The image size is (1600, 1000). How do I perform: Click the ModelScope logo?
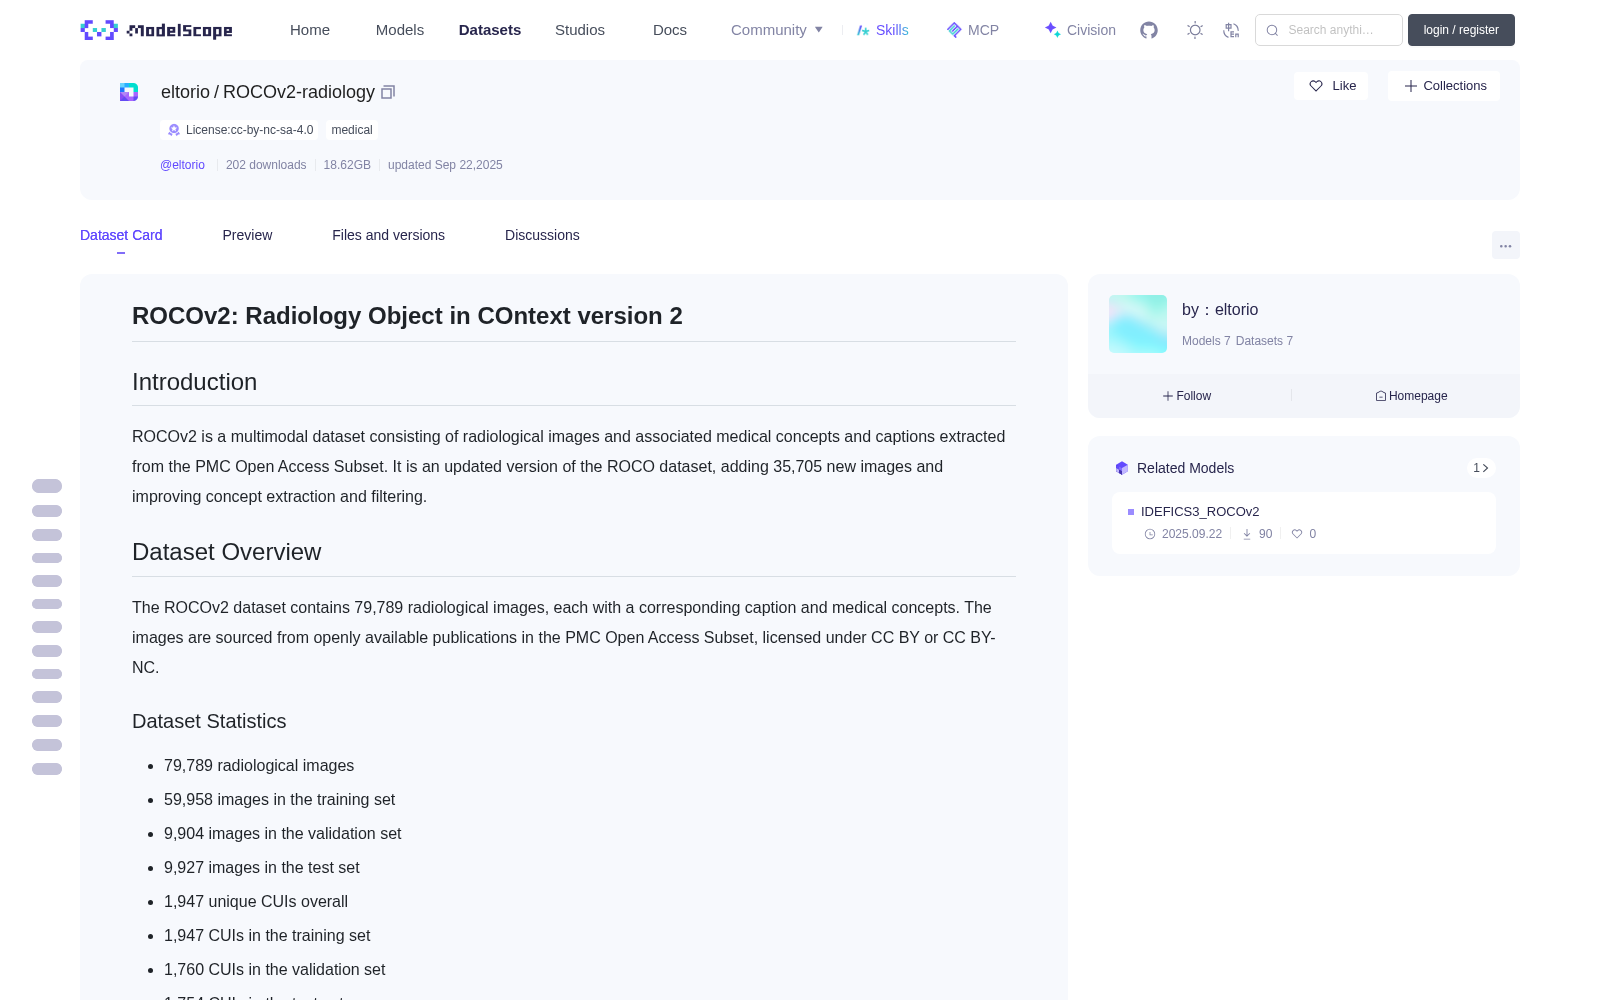pyautogui.click(x=156, y=30)
